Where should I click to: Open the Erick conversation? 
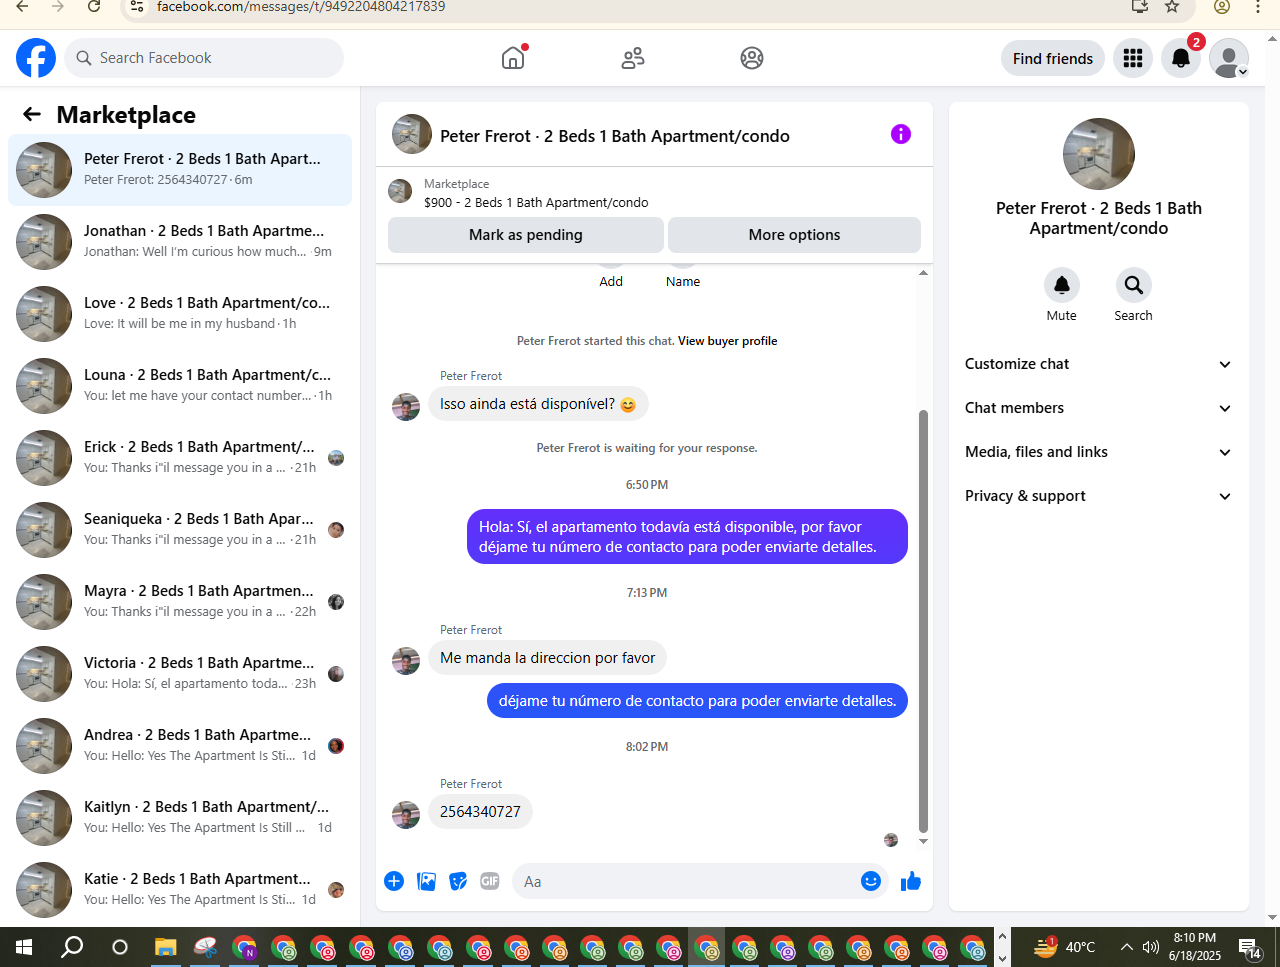click(180, 458)
